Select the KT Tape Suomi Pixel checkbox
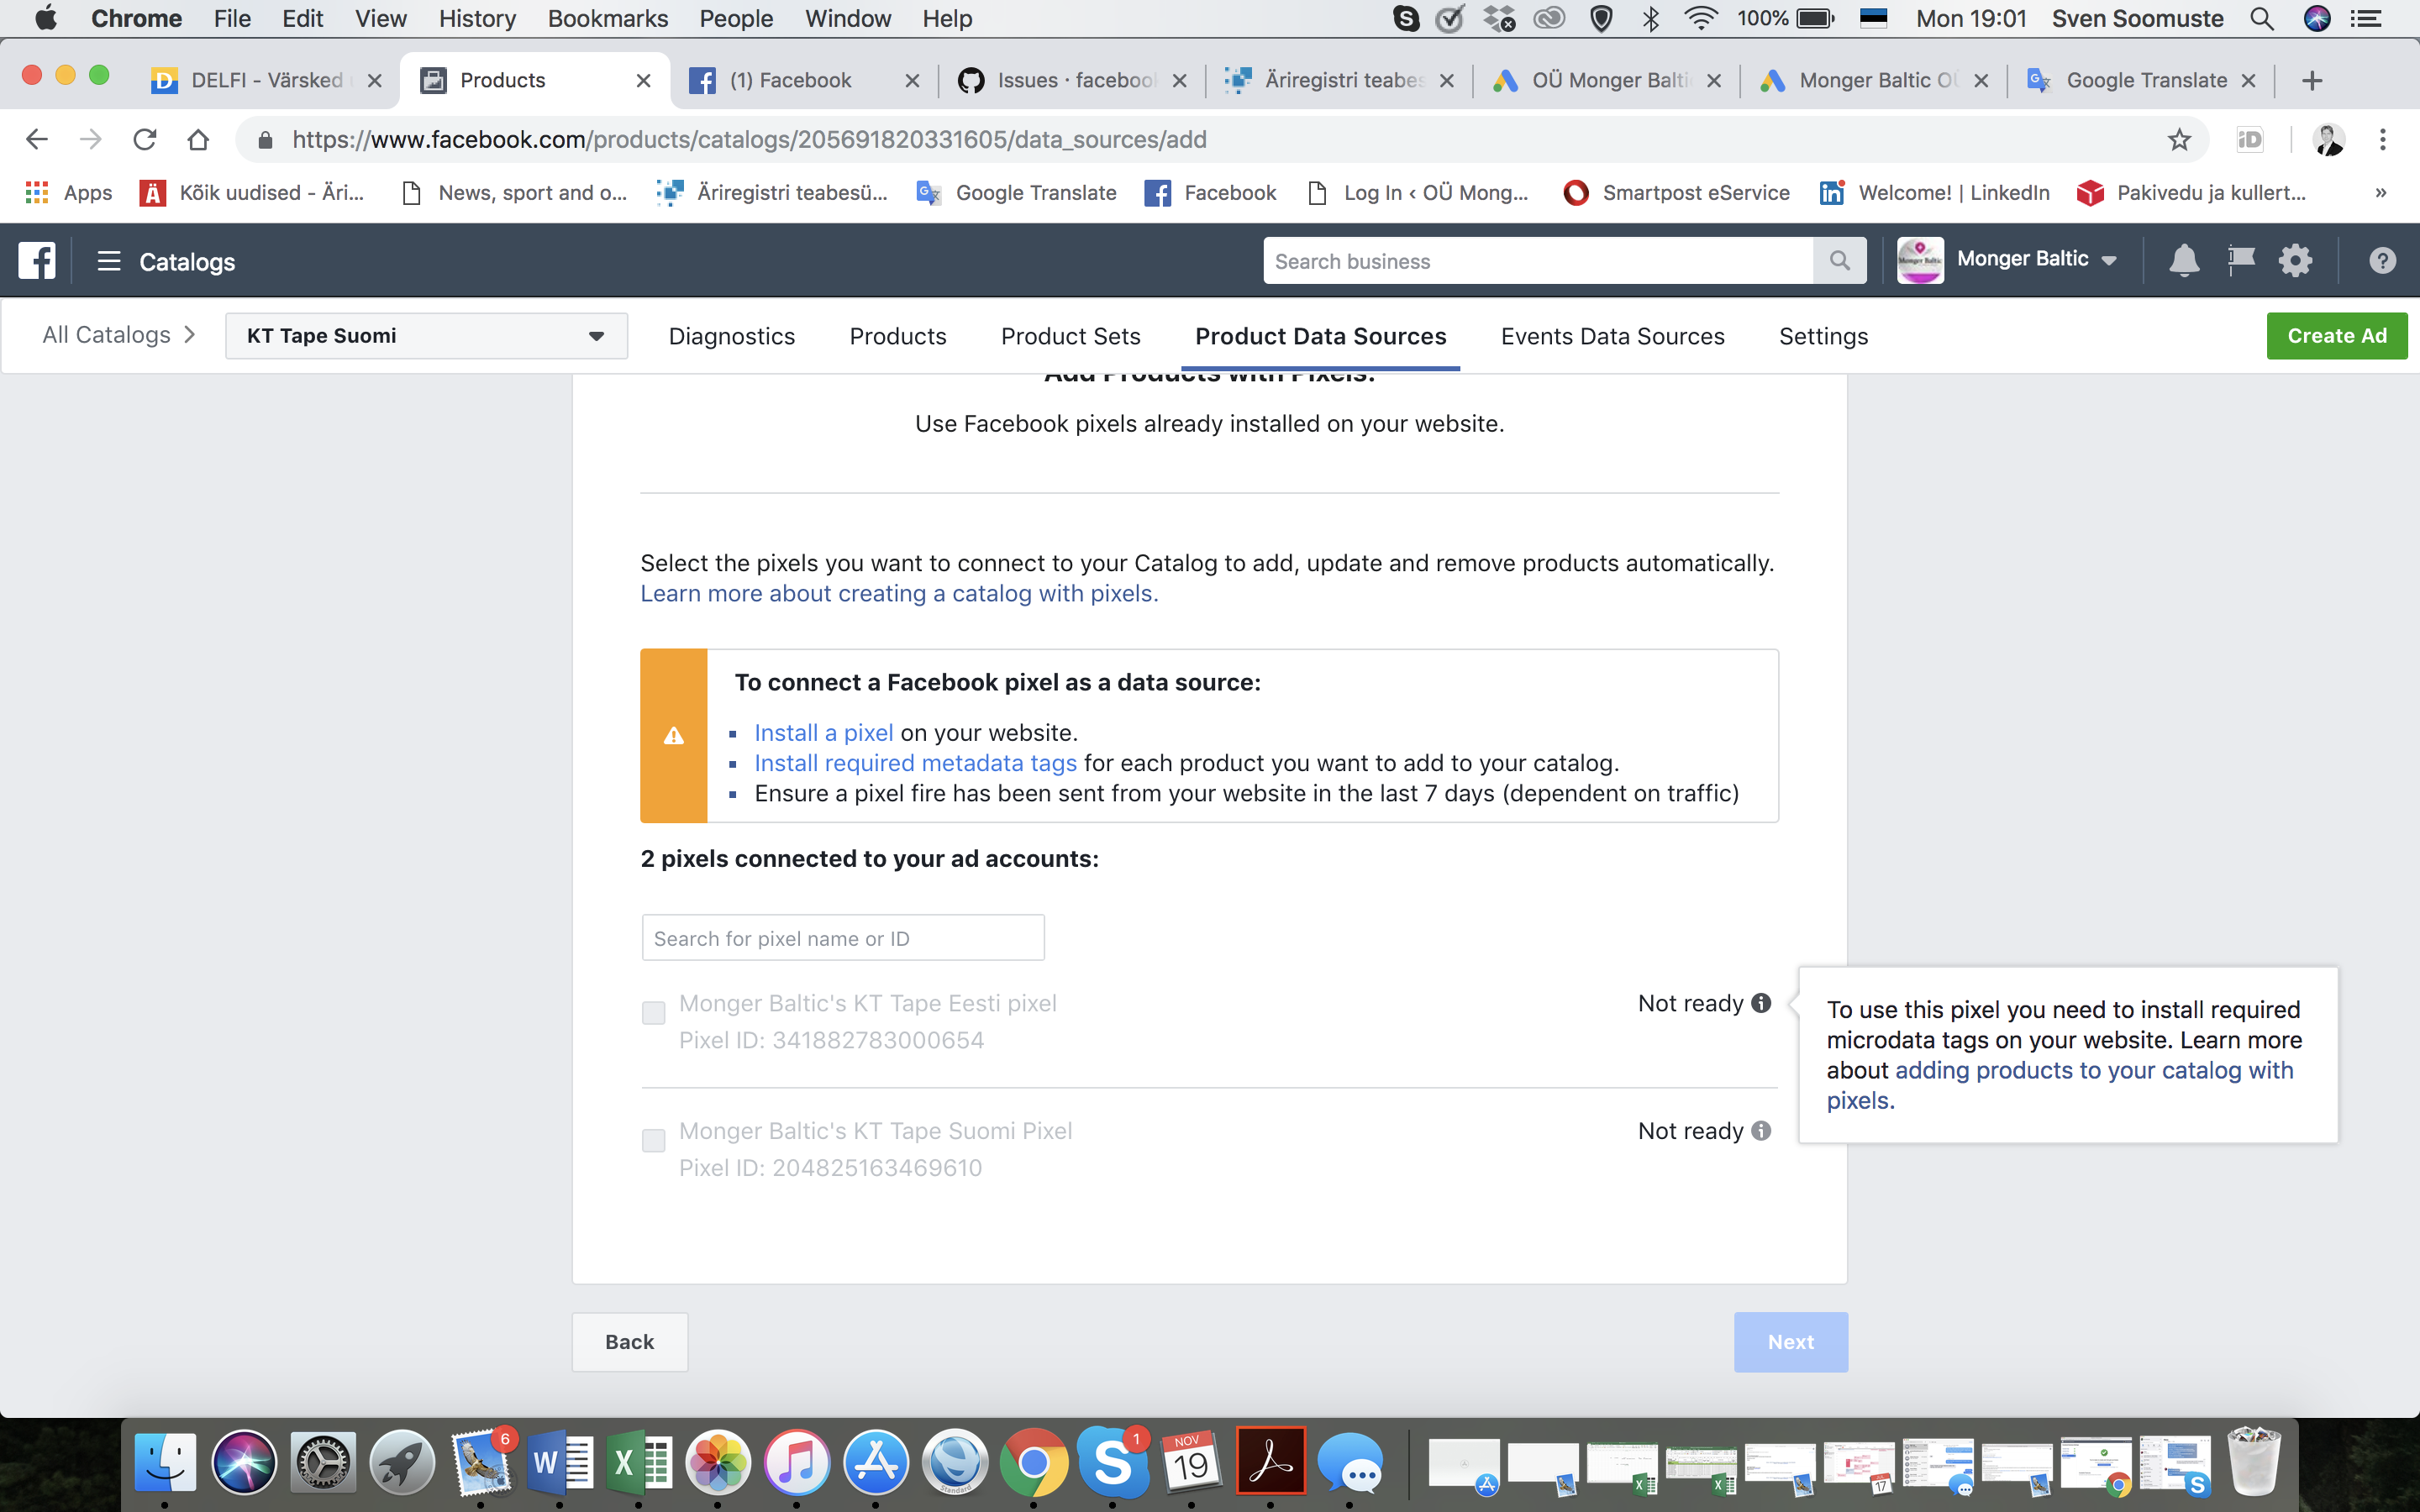The height and width of the screenshot is (1512, 2420). 654,1140
